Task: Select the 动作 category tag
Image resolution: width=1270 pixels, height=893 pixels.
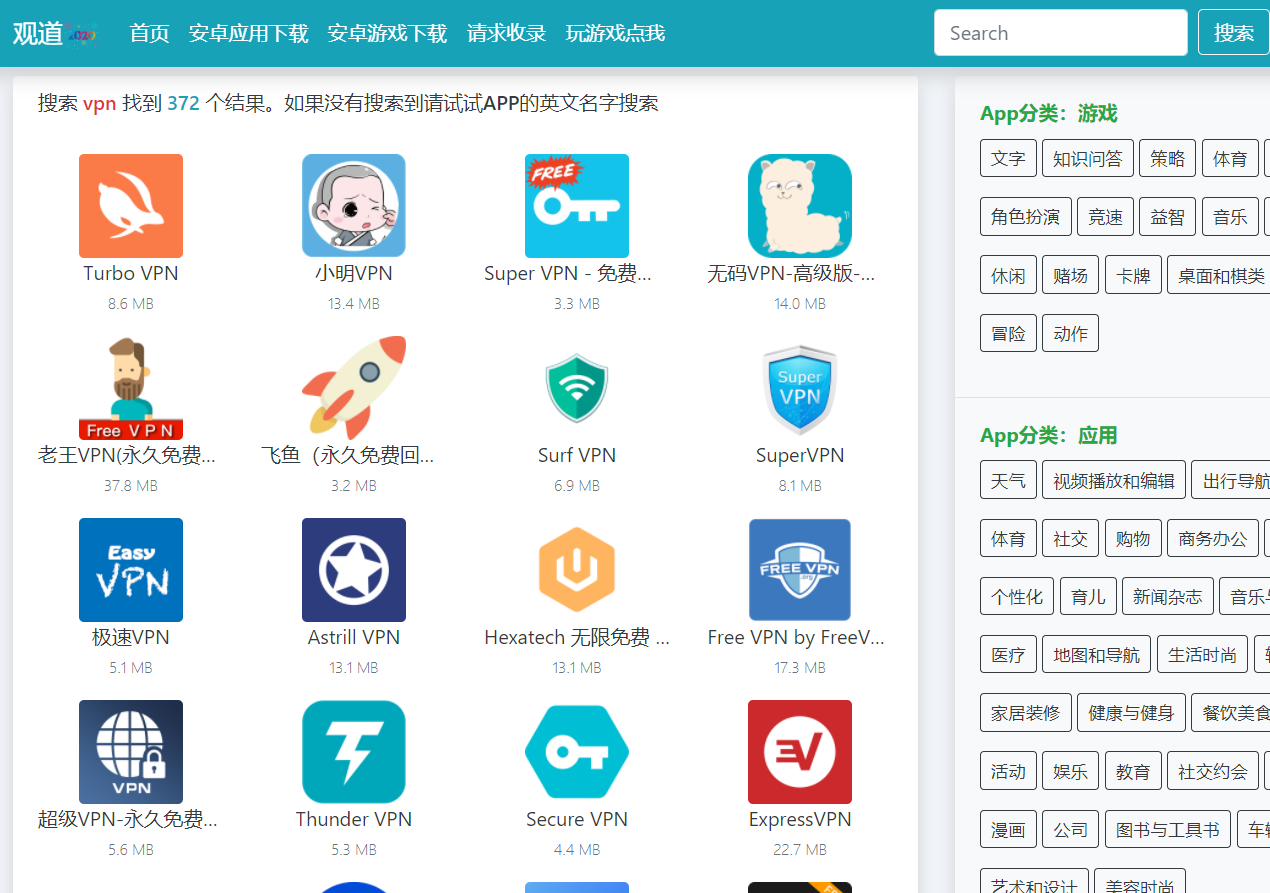Action: tap(1071, 333)
